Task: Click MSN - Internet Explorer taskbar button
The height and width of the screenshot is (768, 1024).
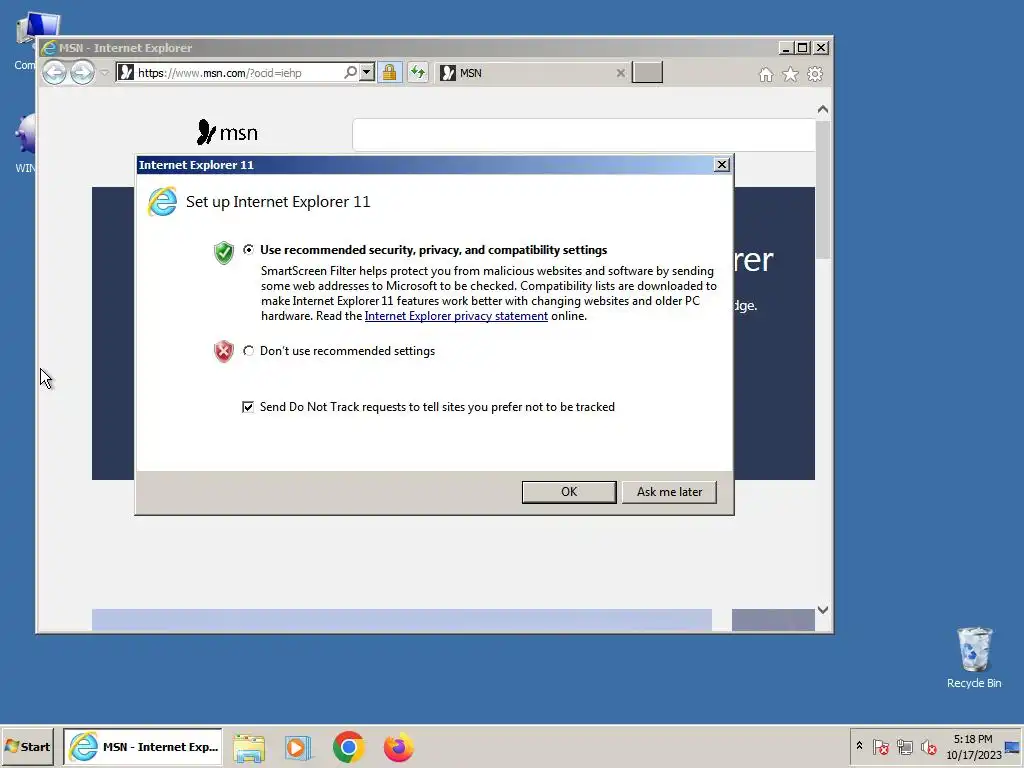Action: [x=143, y=746]
